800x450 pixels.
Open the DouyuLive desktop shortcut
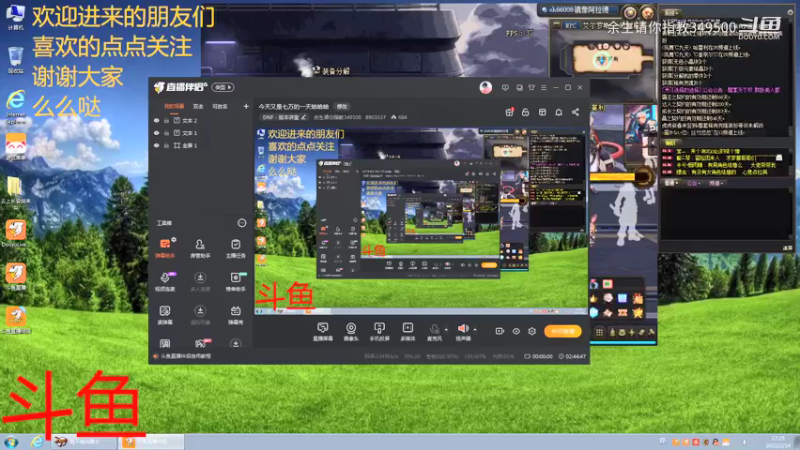pos(15,233)
